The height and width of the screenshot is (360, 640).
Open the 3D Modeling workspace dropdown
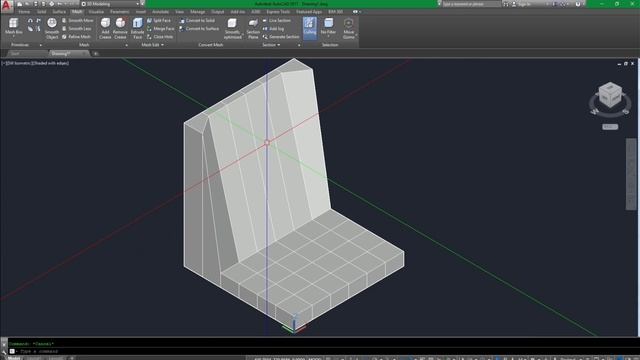coord(110,4)
